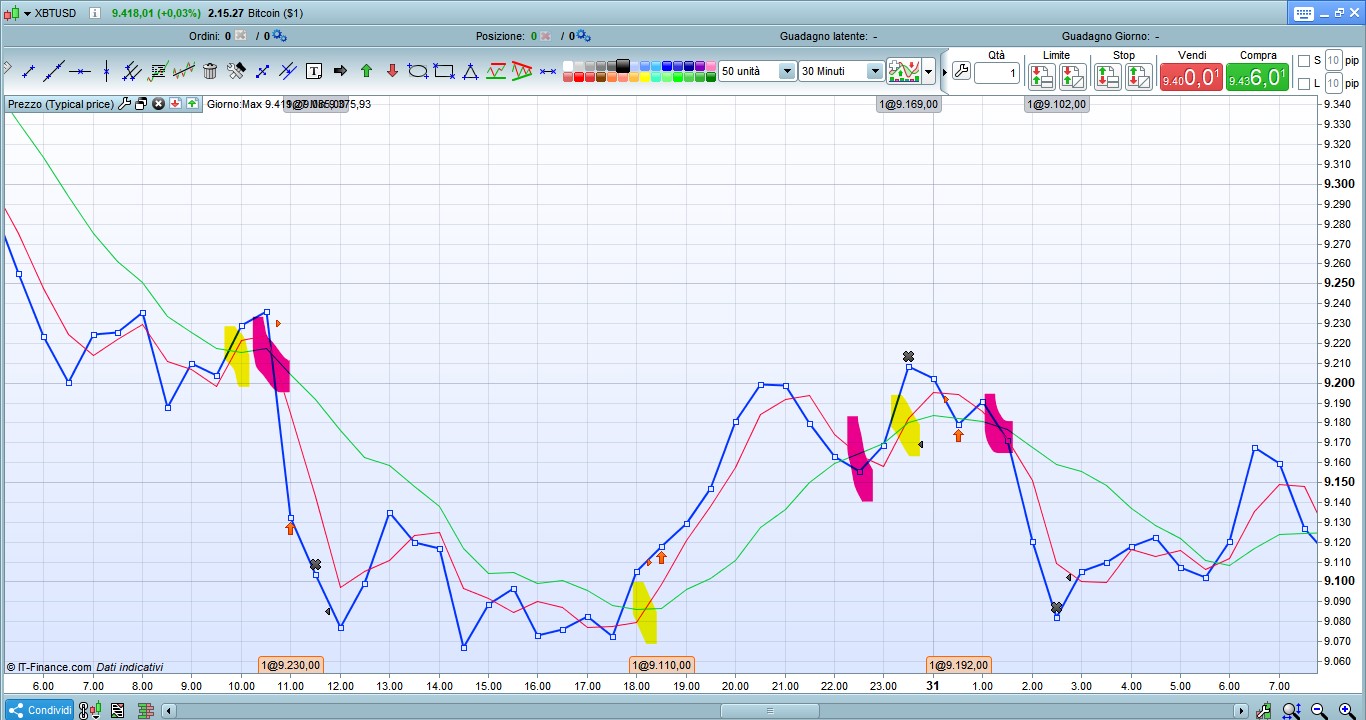Open the Prezzo indicator wrench settings

(x=125, y=103)
